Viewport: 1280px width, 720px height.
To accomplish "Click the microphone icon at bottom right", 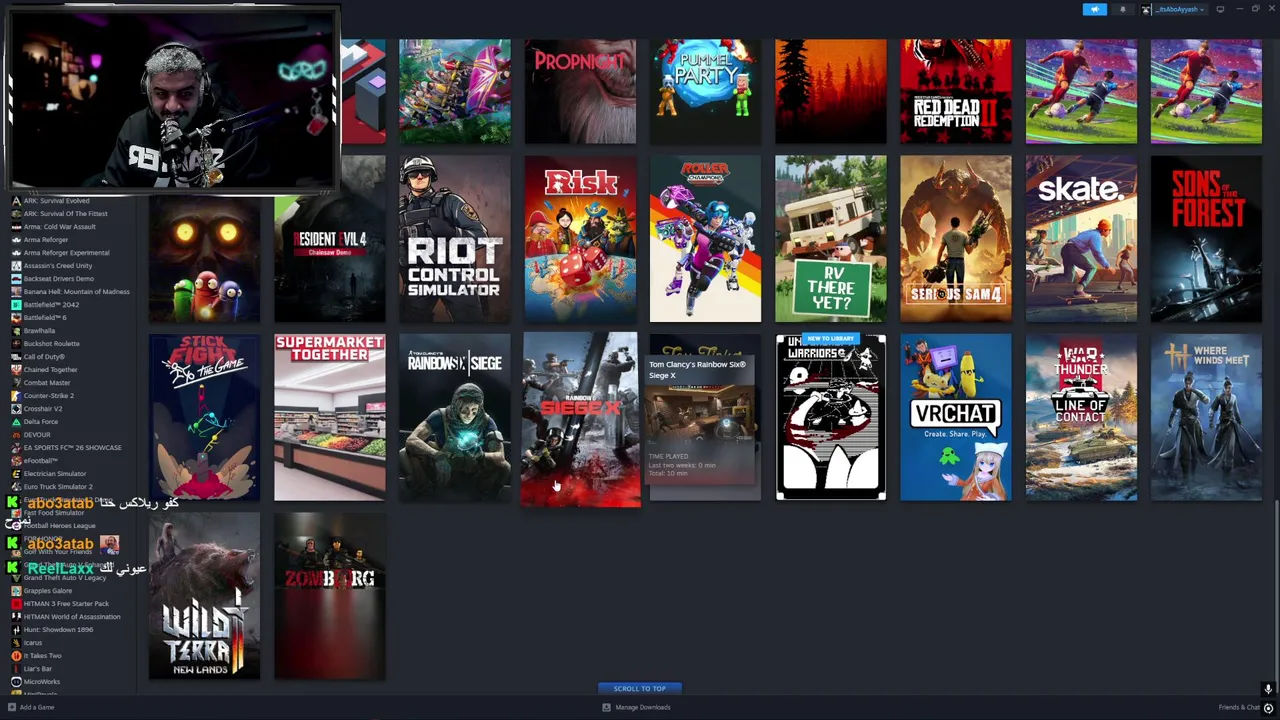I will (x=1268, y=689).
